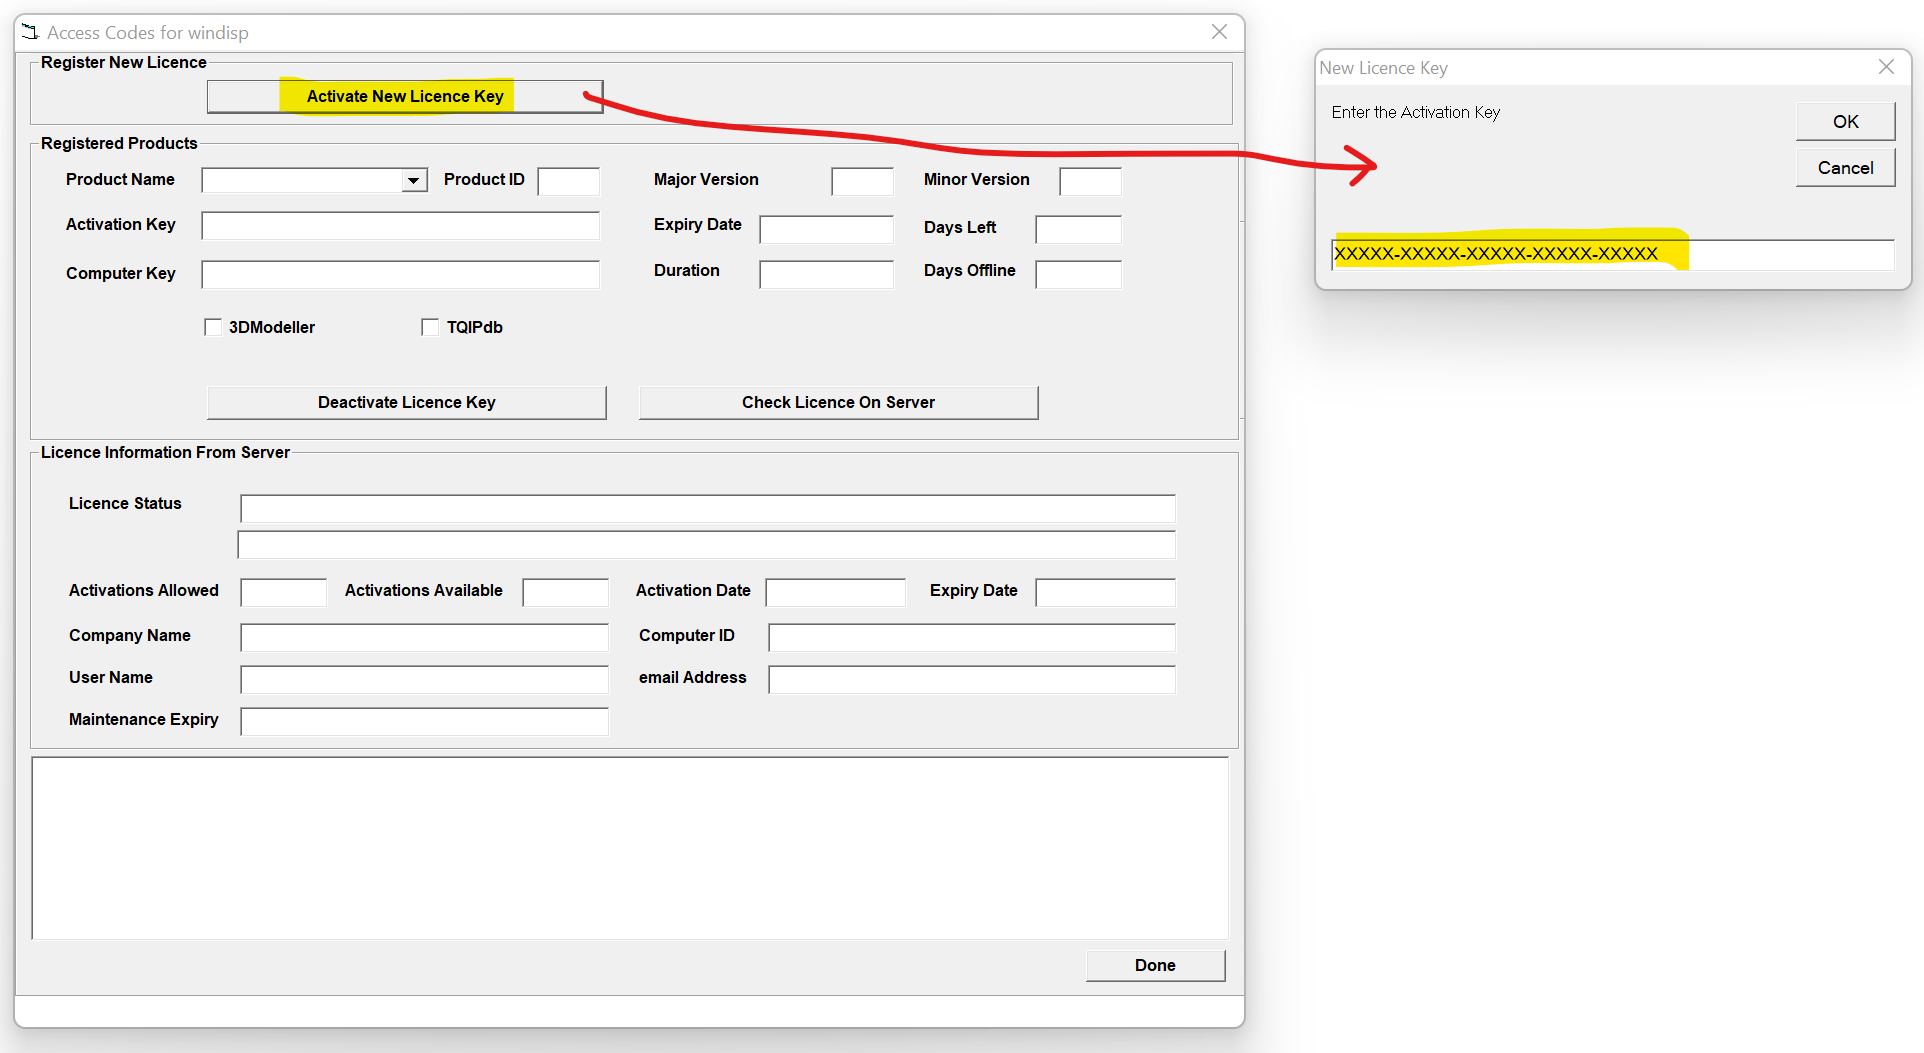This screenshot has height=1053, width=1924.
Task: Click the Computer Key input field
Action: point(400,274)
